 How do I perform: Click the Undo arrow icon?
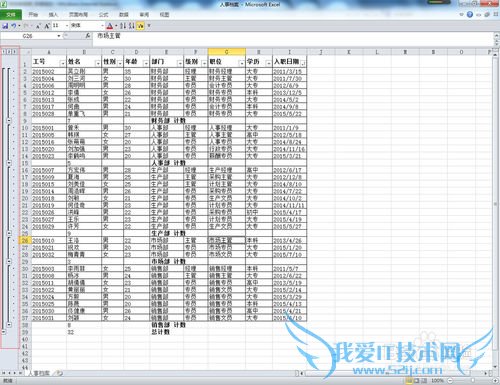13,26
